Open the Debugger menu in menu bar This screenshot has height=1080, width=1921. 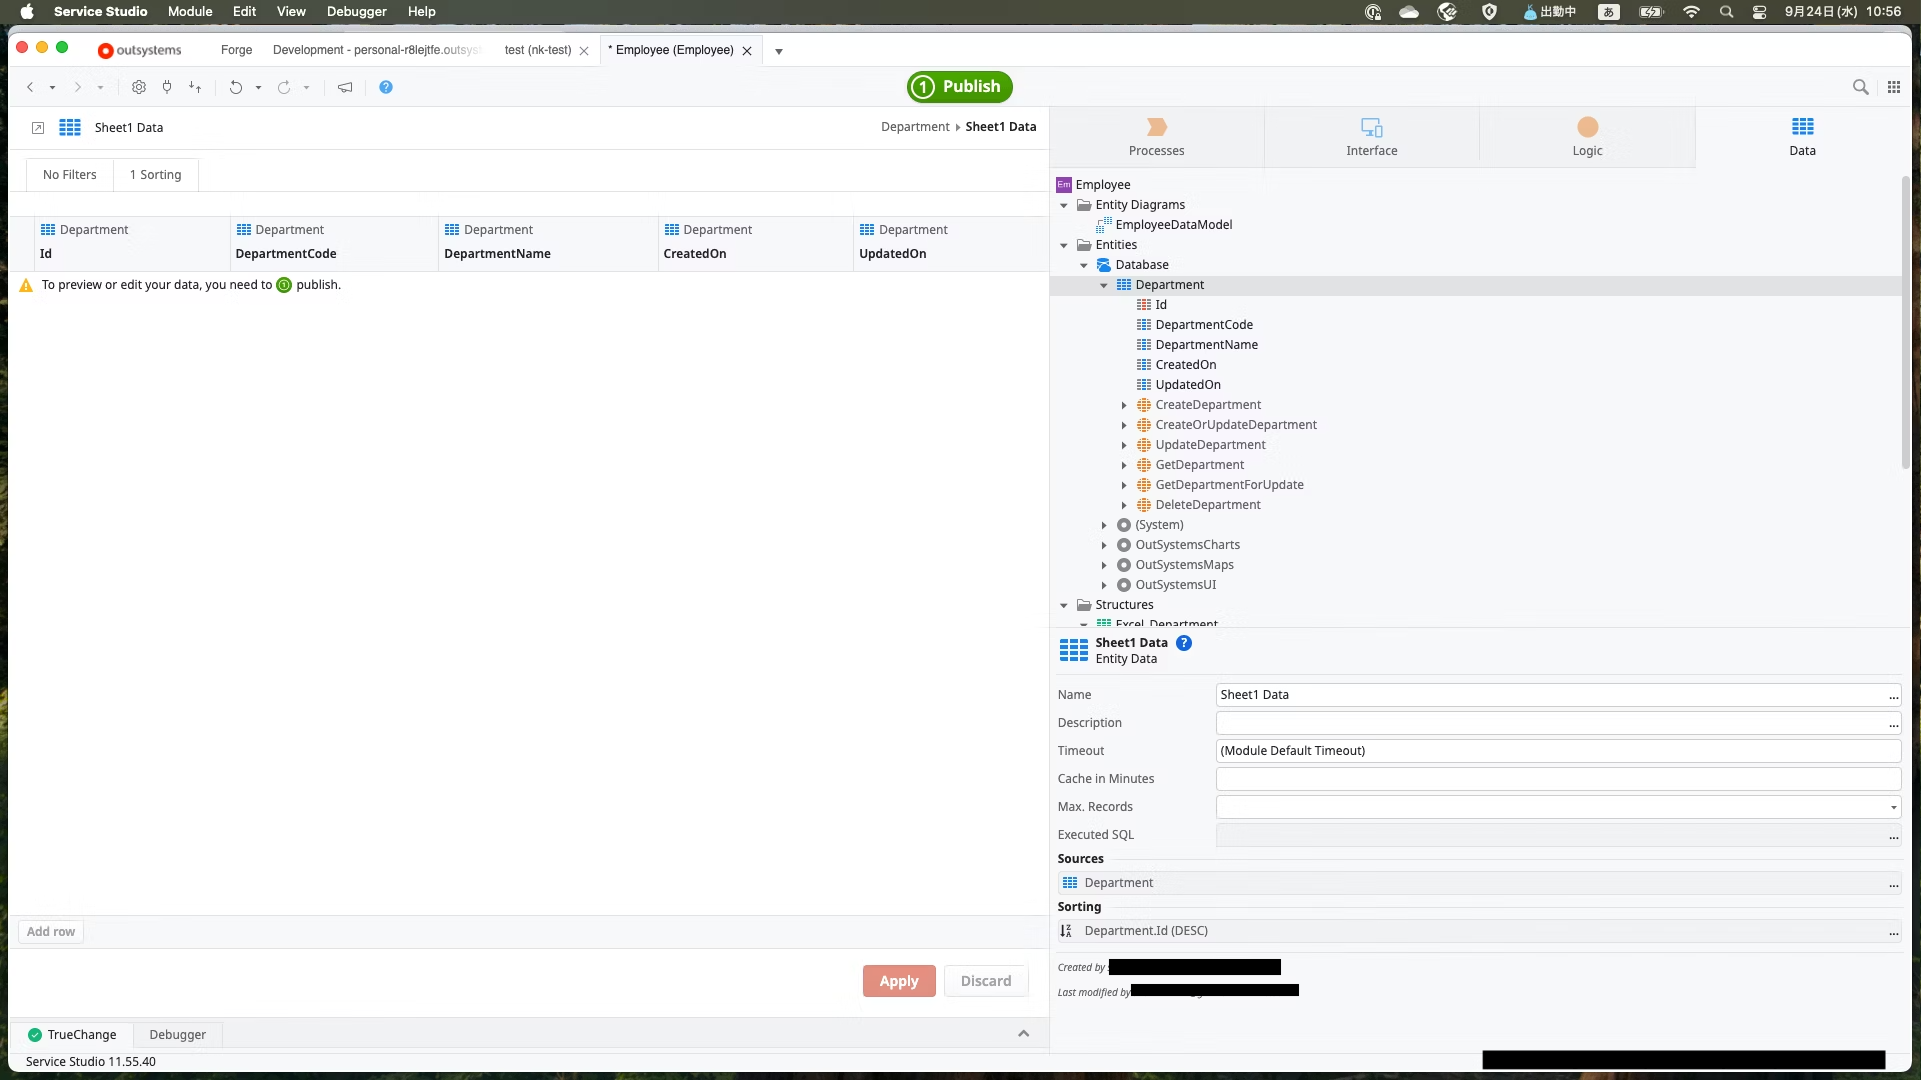356,11
